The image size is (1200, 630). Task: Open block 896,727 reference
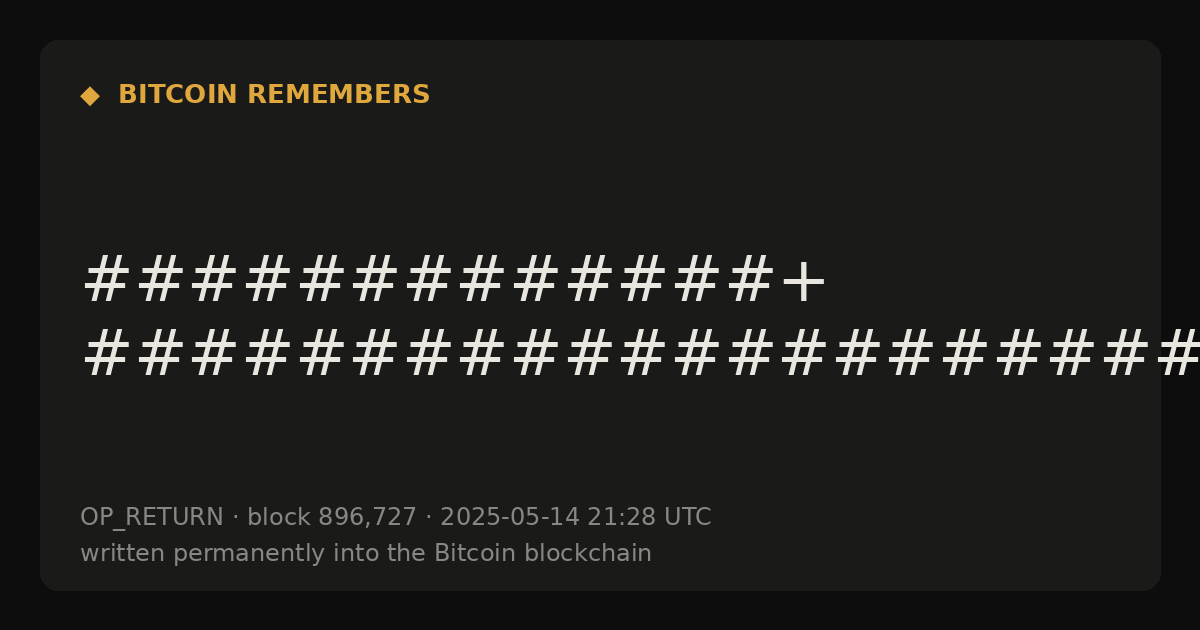pos(332,518)
